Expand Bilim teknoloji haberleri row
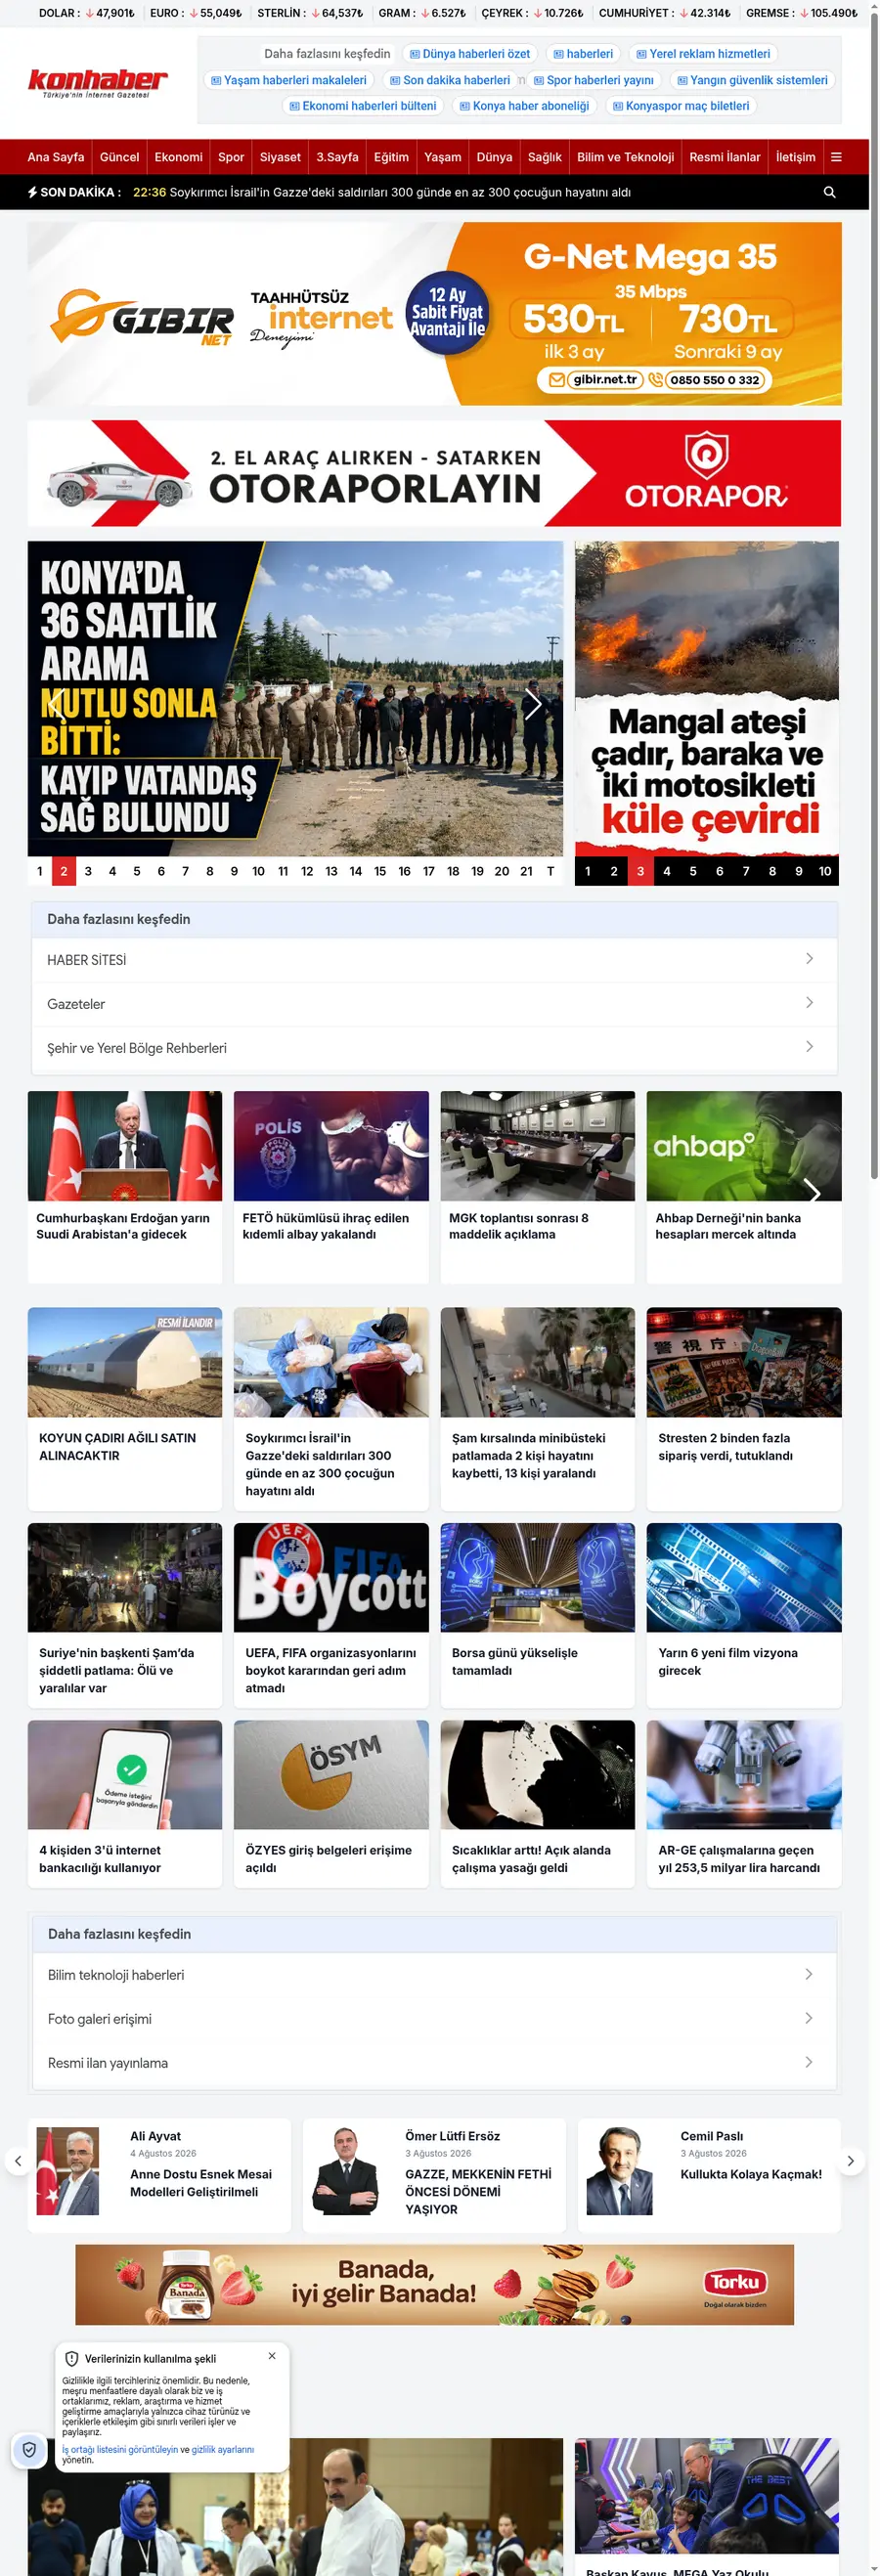 pos(434,1974)
